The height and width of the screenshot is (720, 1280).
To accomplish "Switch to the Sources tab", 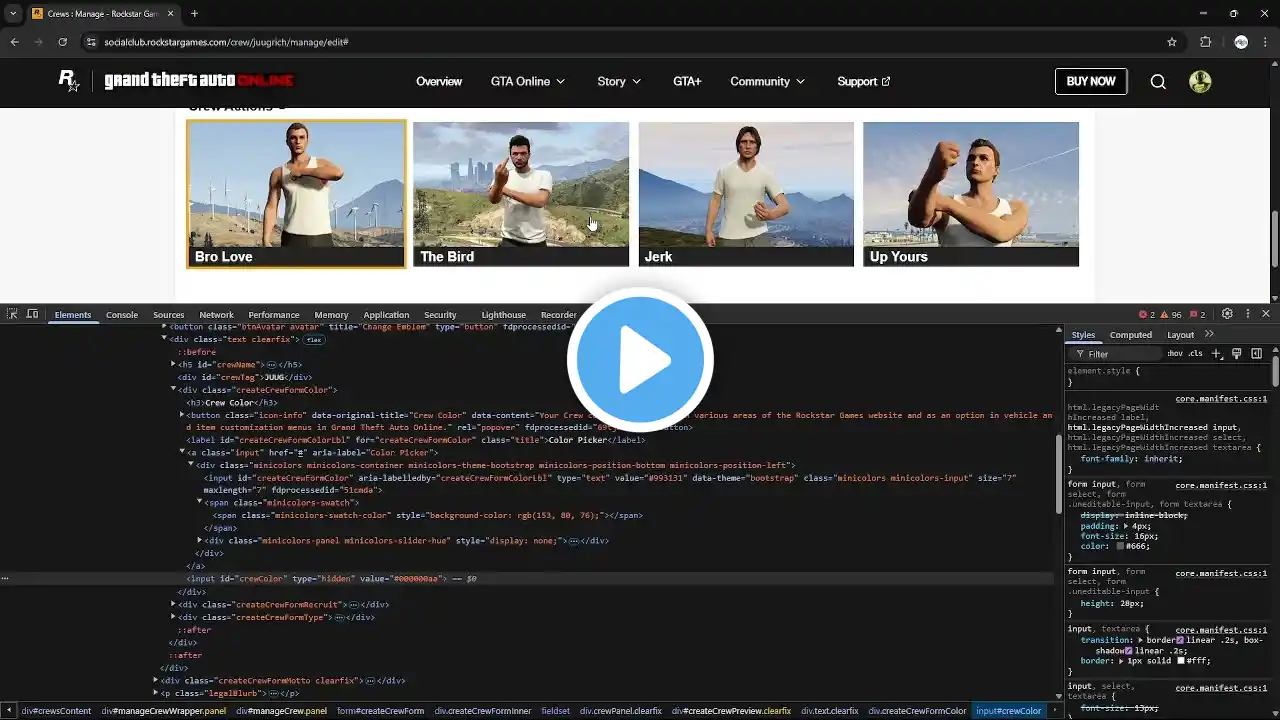I will [x=169, y=315].
